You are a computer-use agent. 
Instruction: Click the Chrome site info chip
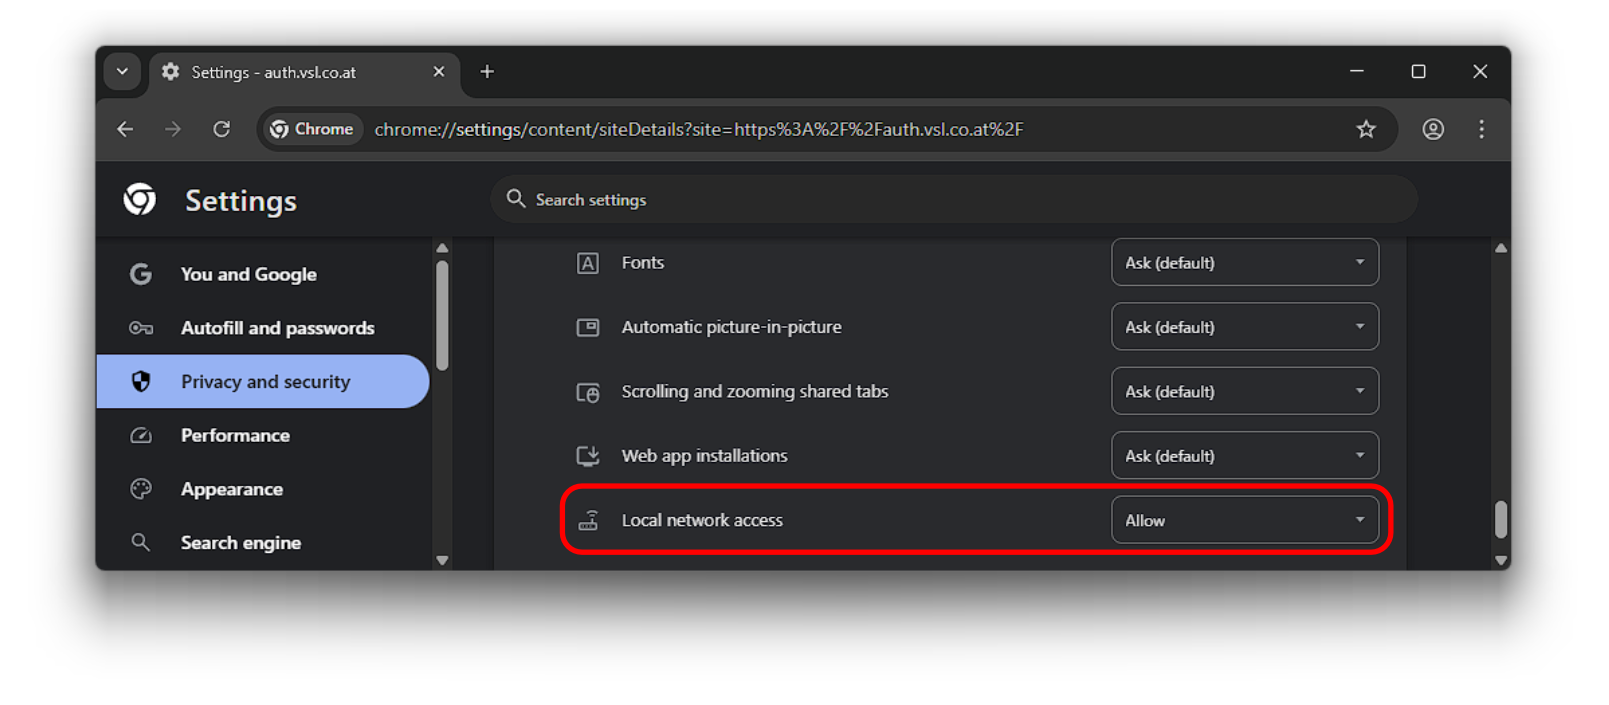pyautogui.click(x=312, y=129)
